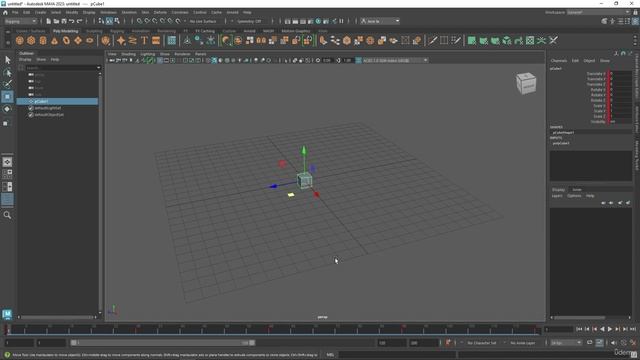Create a polygon cylinder from the shelf
Screen dimensions: 640x360
point(43,40)
